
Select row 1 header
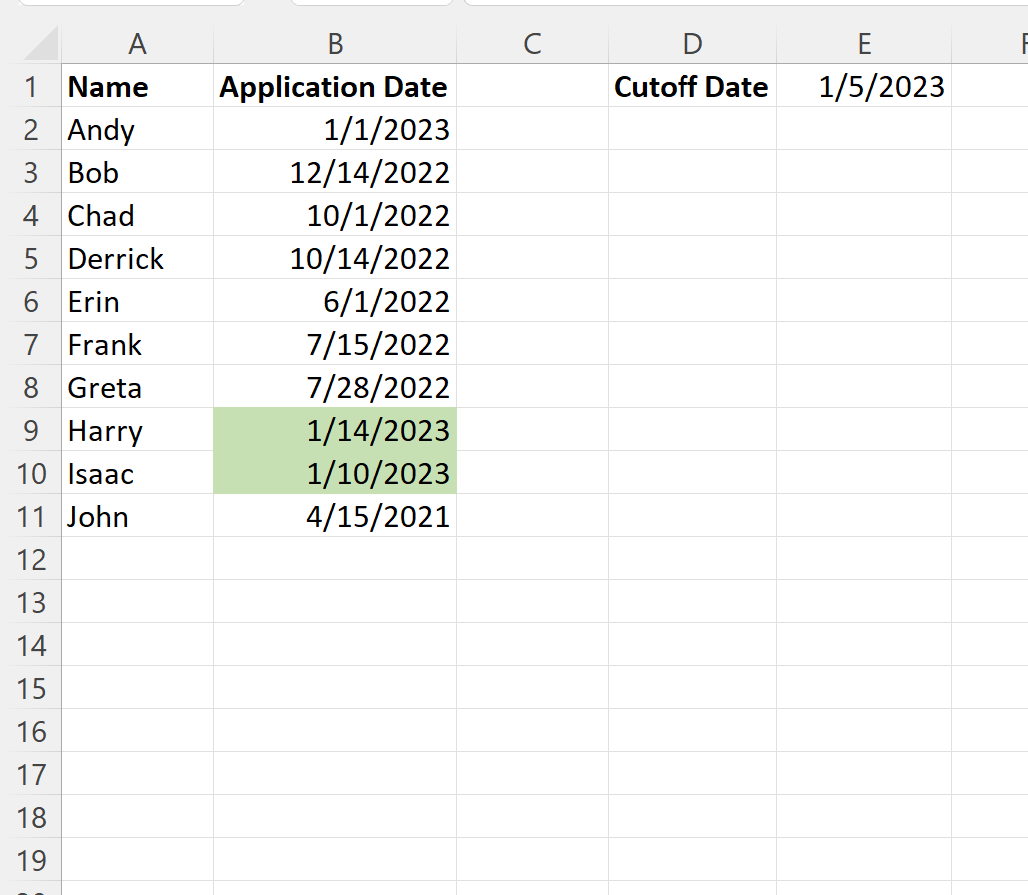(x=31, y=86)
